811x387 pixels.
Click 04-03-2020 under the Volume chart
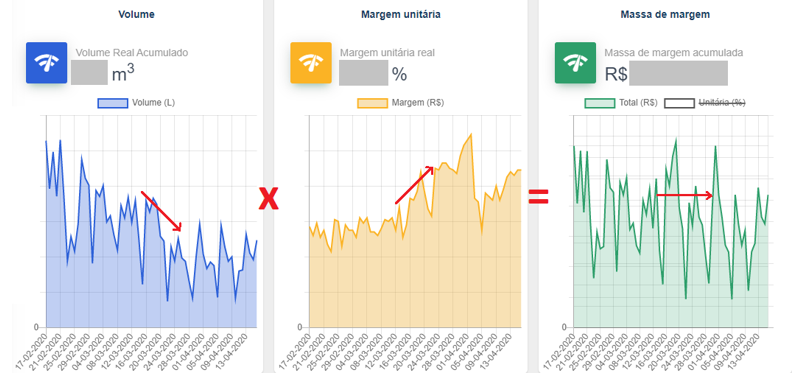click(x=88, y=351)
